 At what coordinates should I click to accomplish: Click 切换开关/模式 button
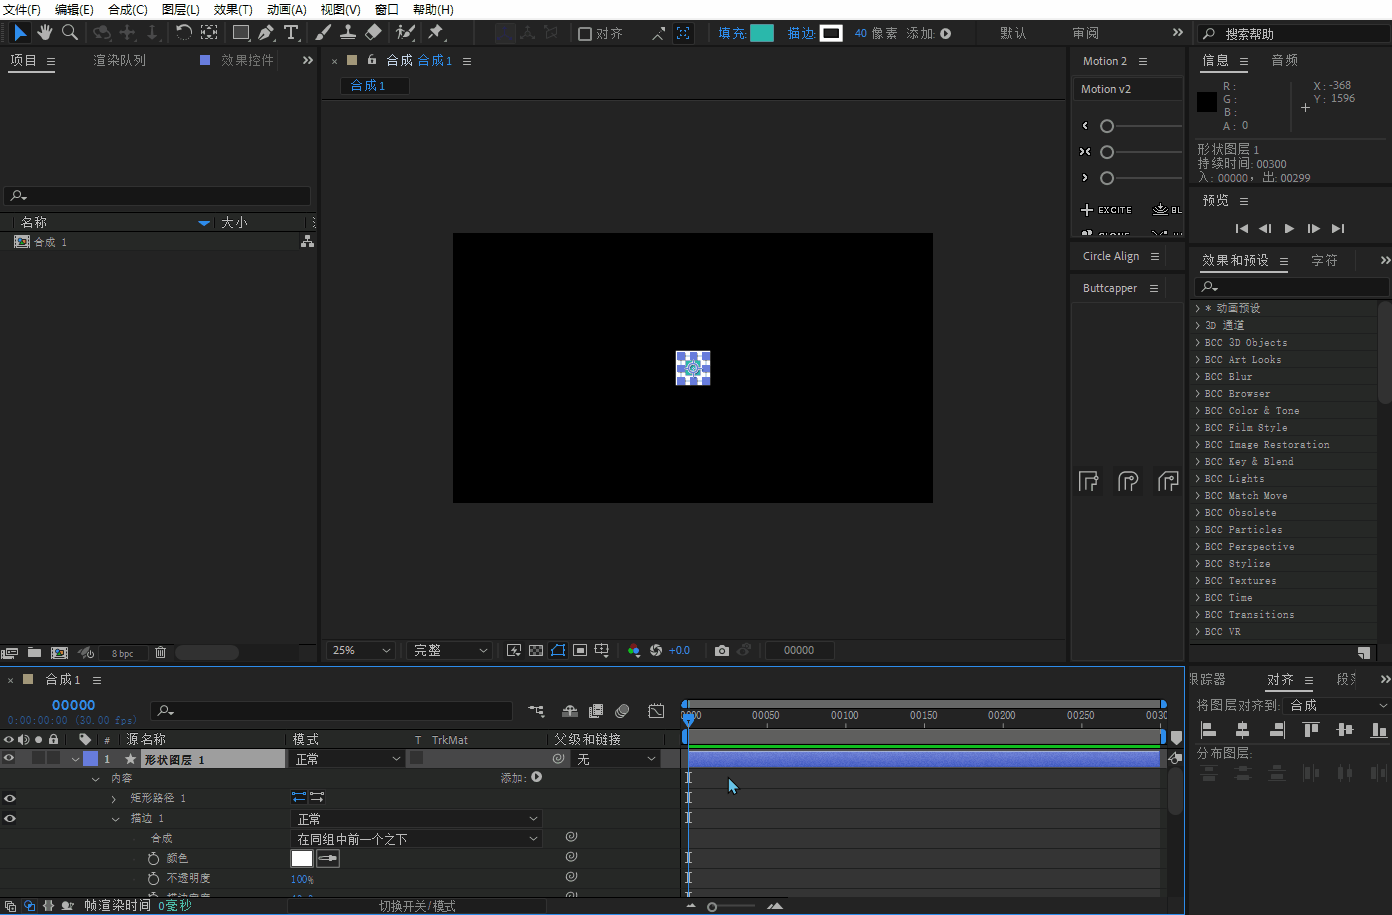(417, 906)
